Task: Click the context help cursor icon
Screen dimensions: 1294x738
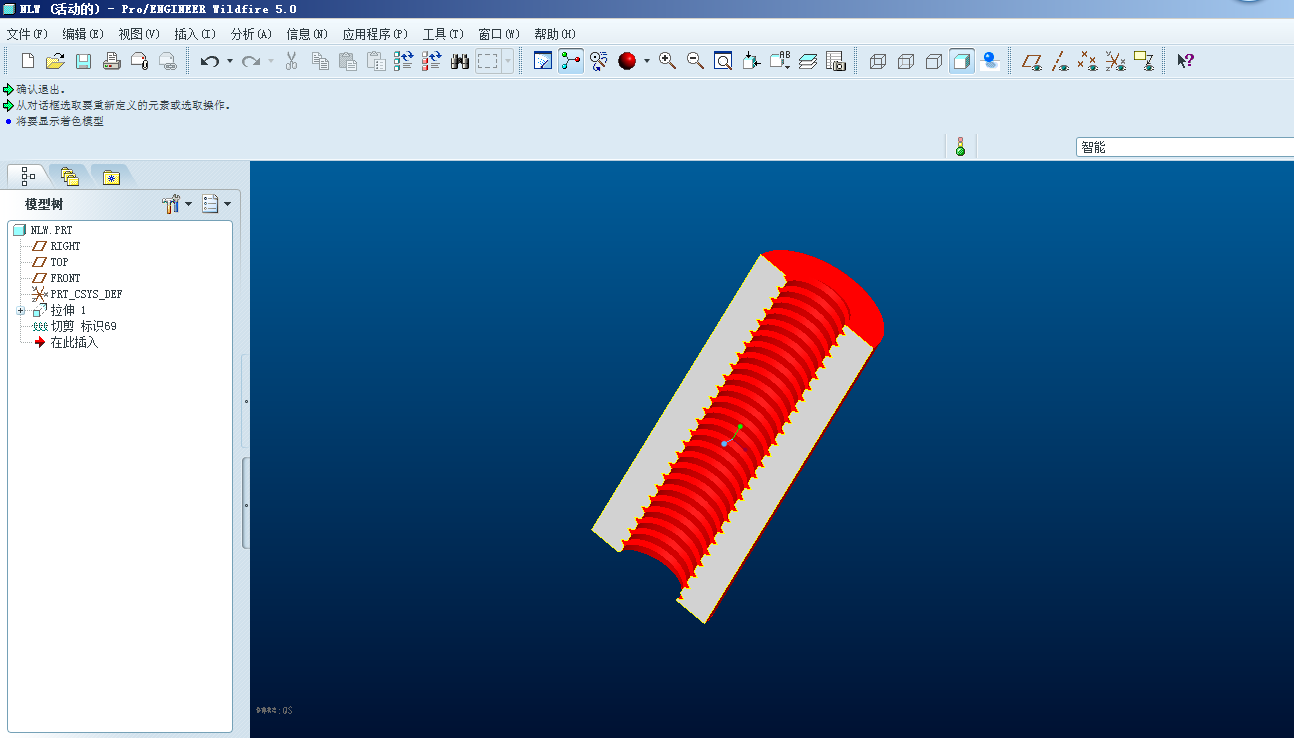Action: pos(1185,62)
